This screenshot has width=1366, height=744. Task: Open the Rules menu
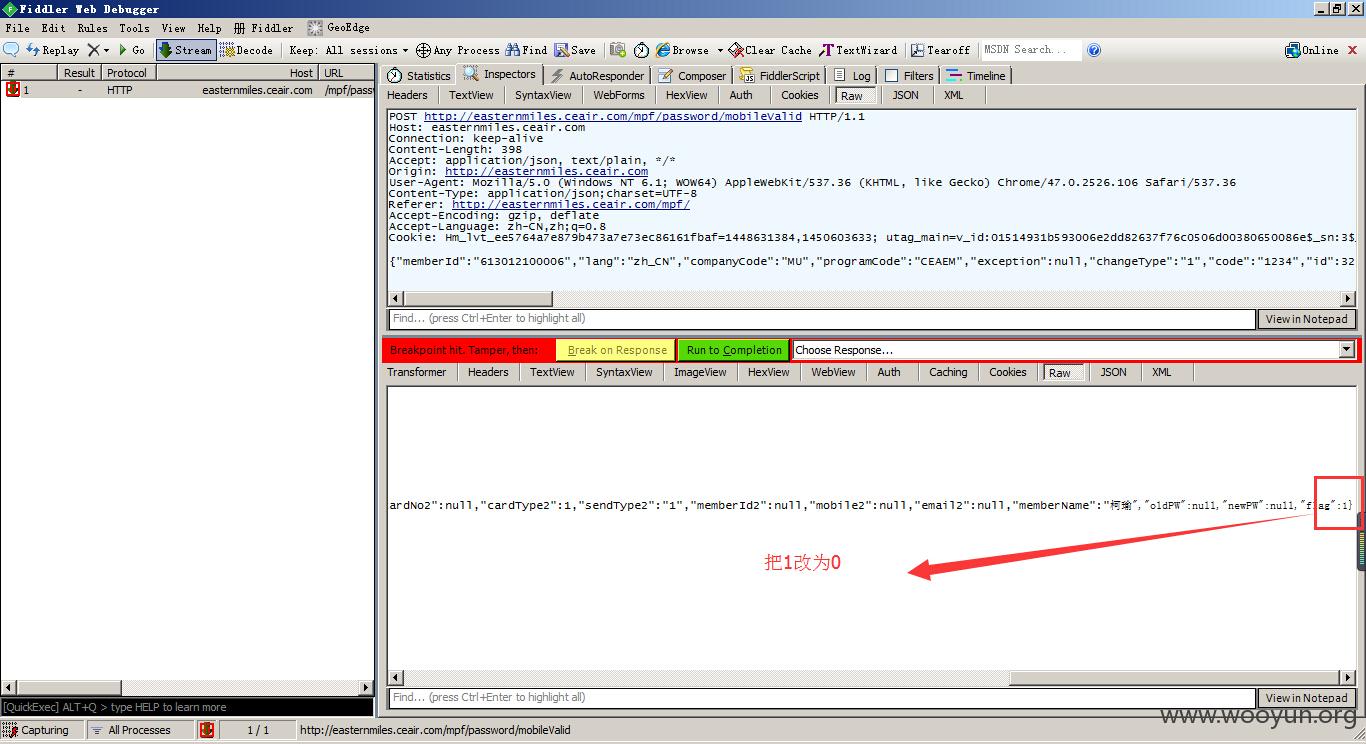93,28
